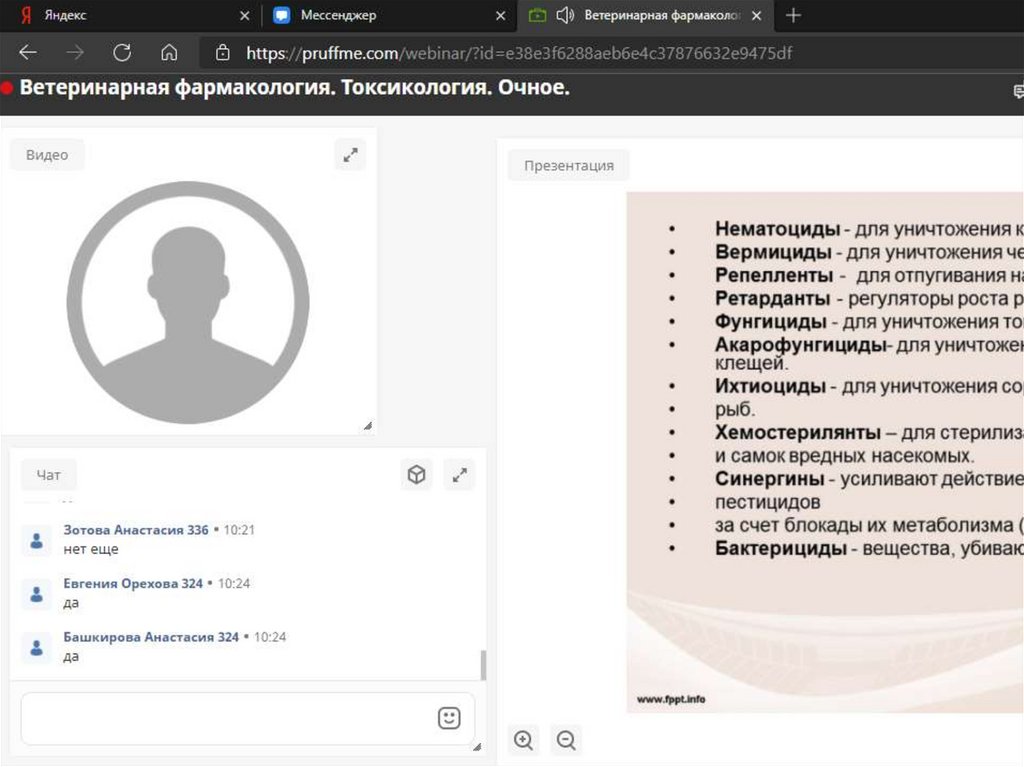Zoom out of the presentation

pos(566,740)
